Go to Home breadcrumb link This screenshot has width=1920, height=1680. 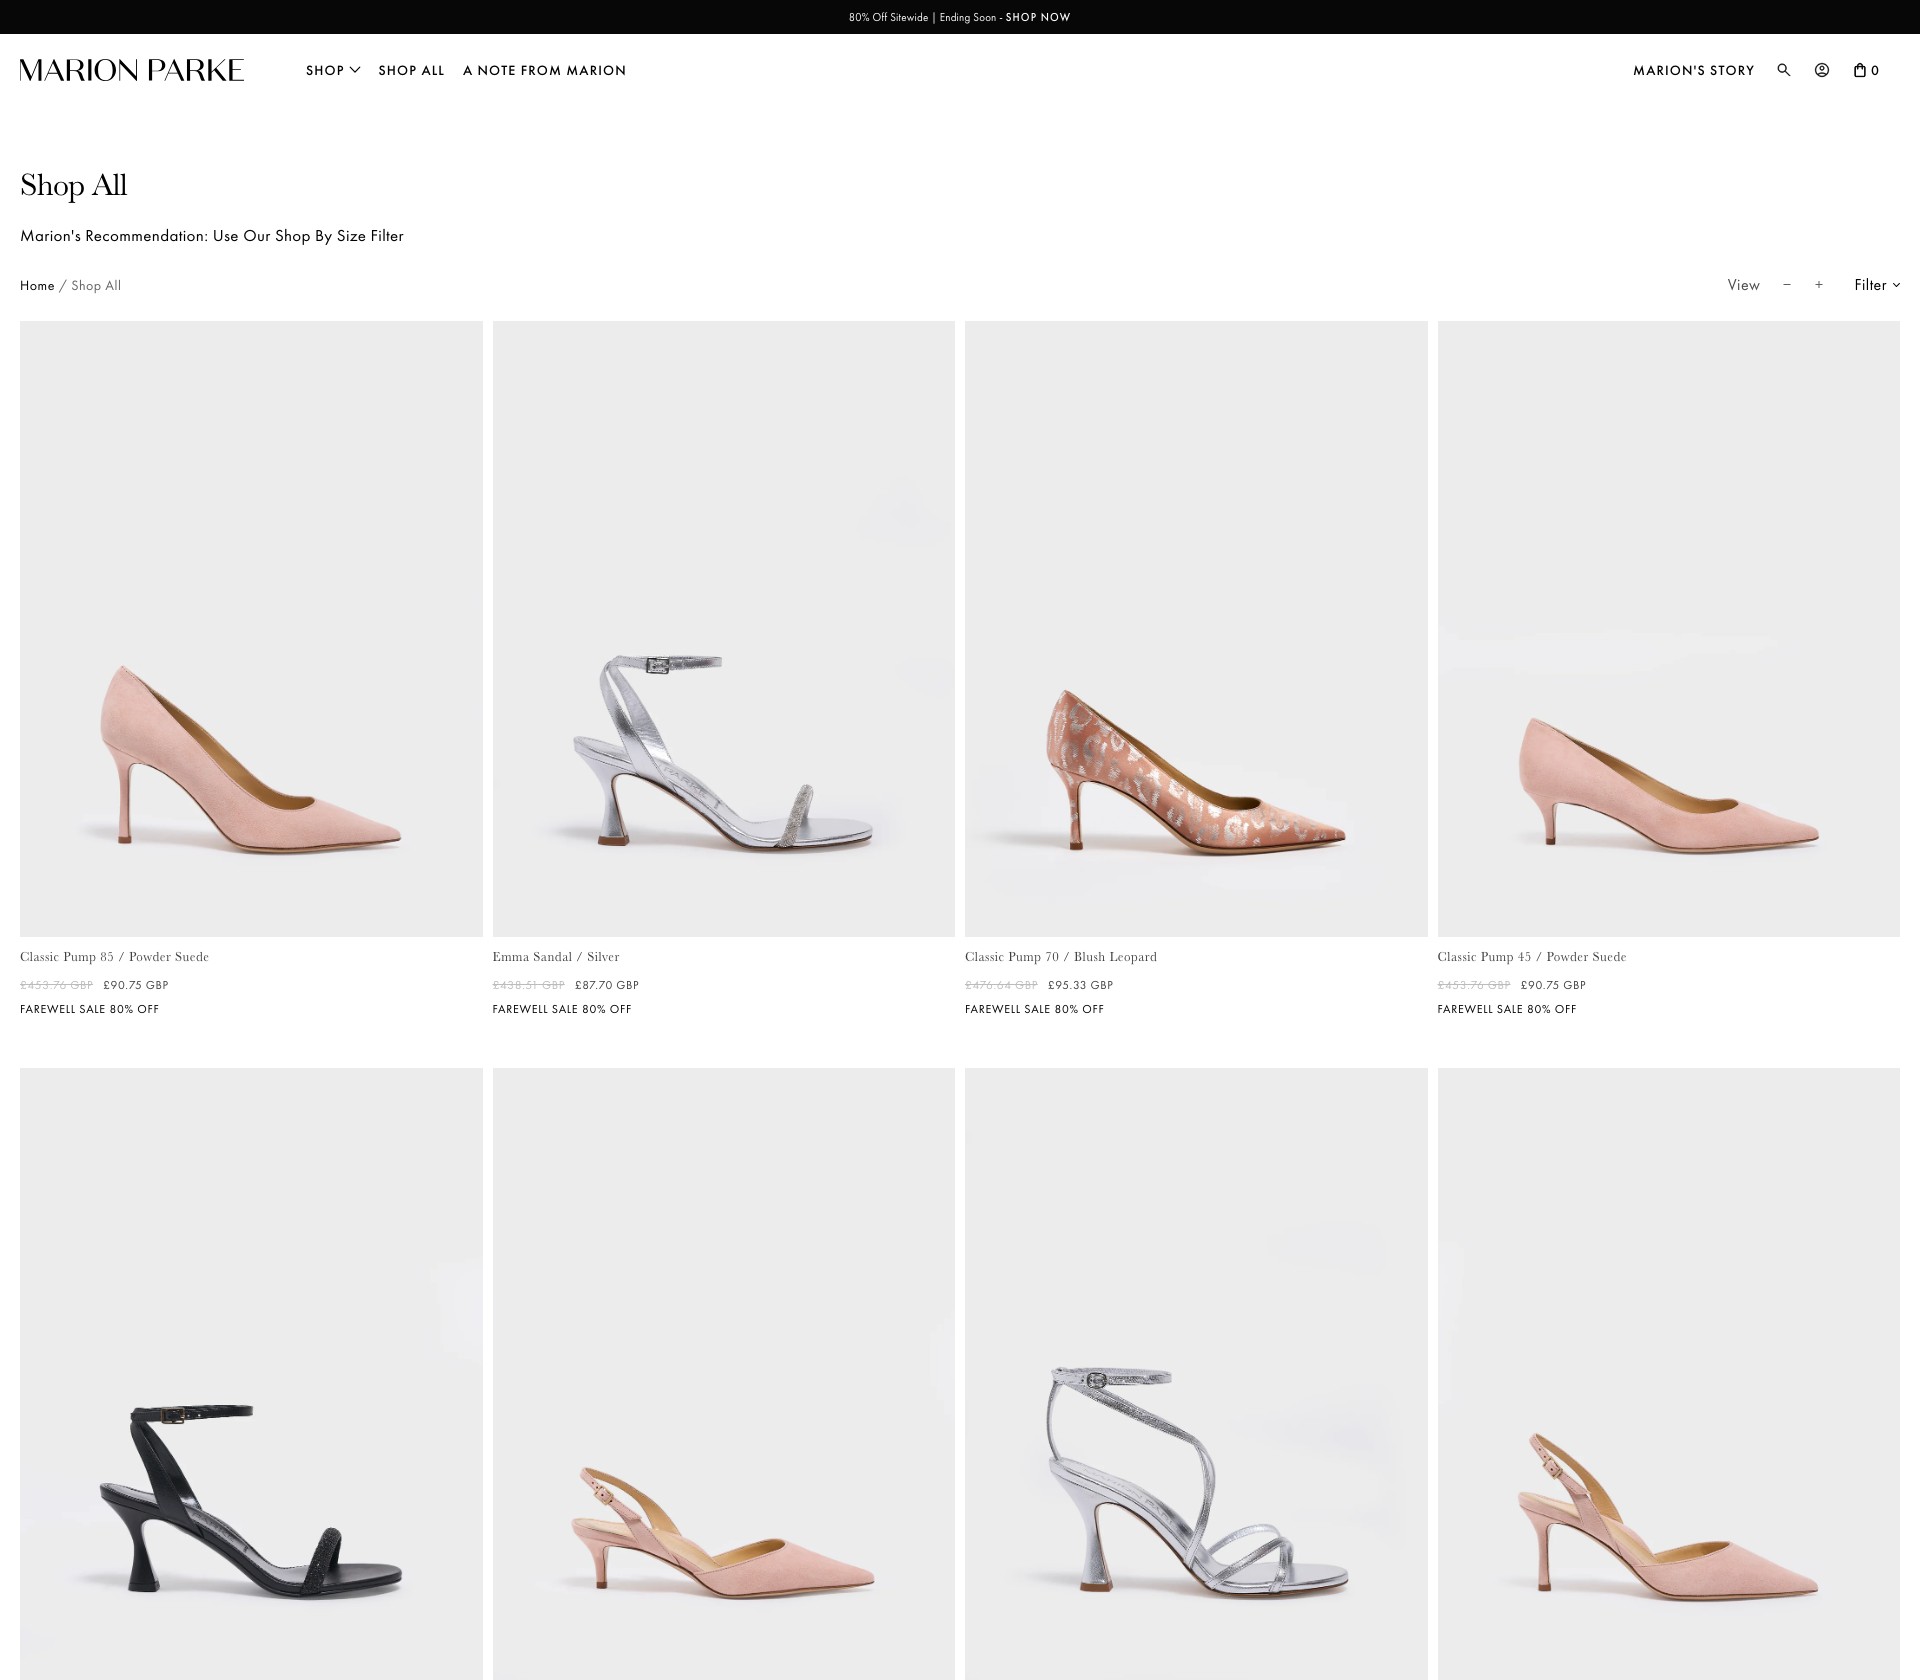pyautogui.click(x=37, y=286)
